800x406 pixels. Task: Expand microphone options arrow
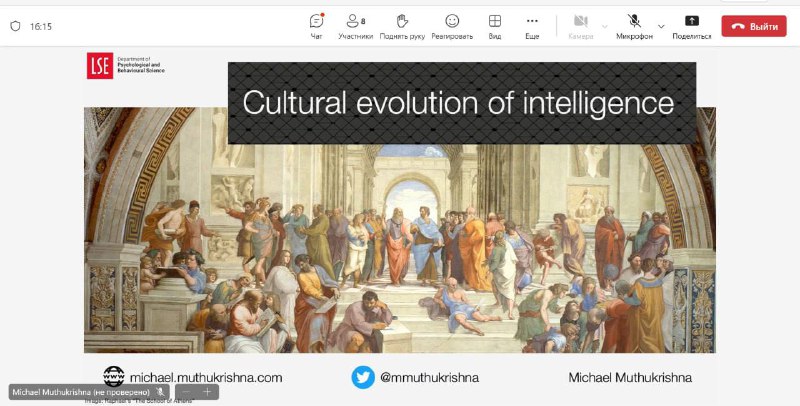661,27
